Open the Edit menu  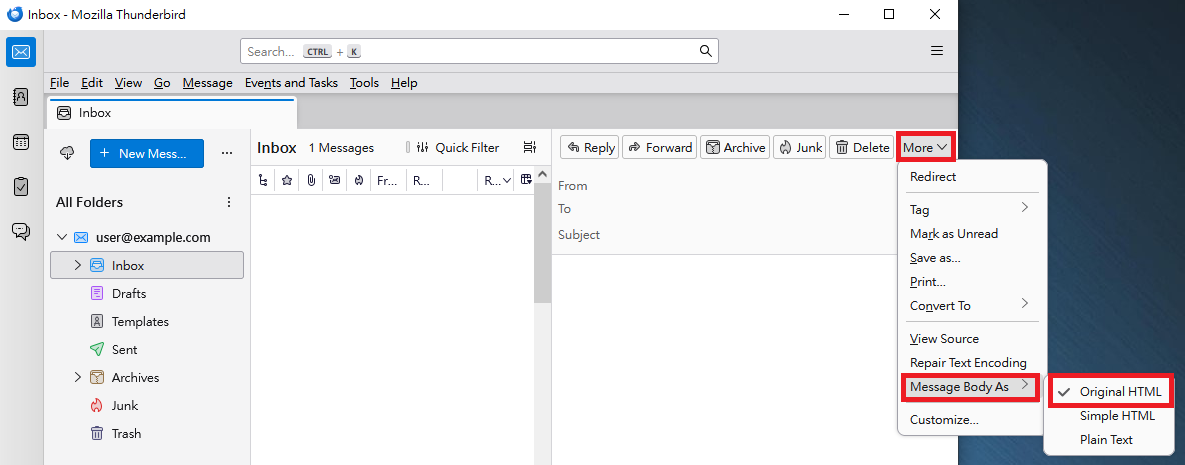(92, 83)
